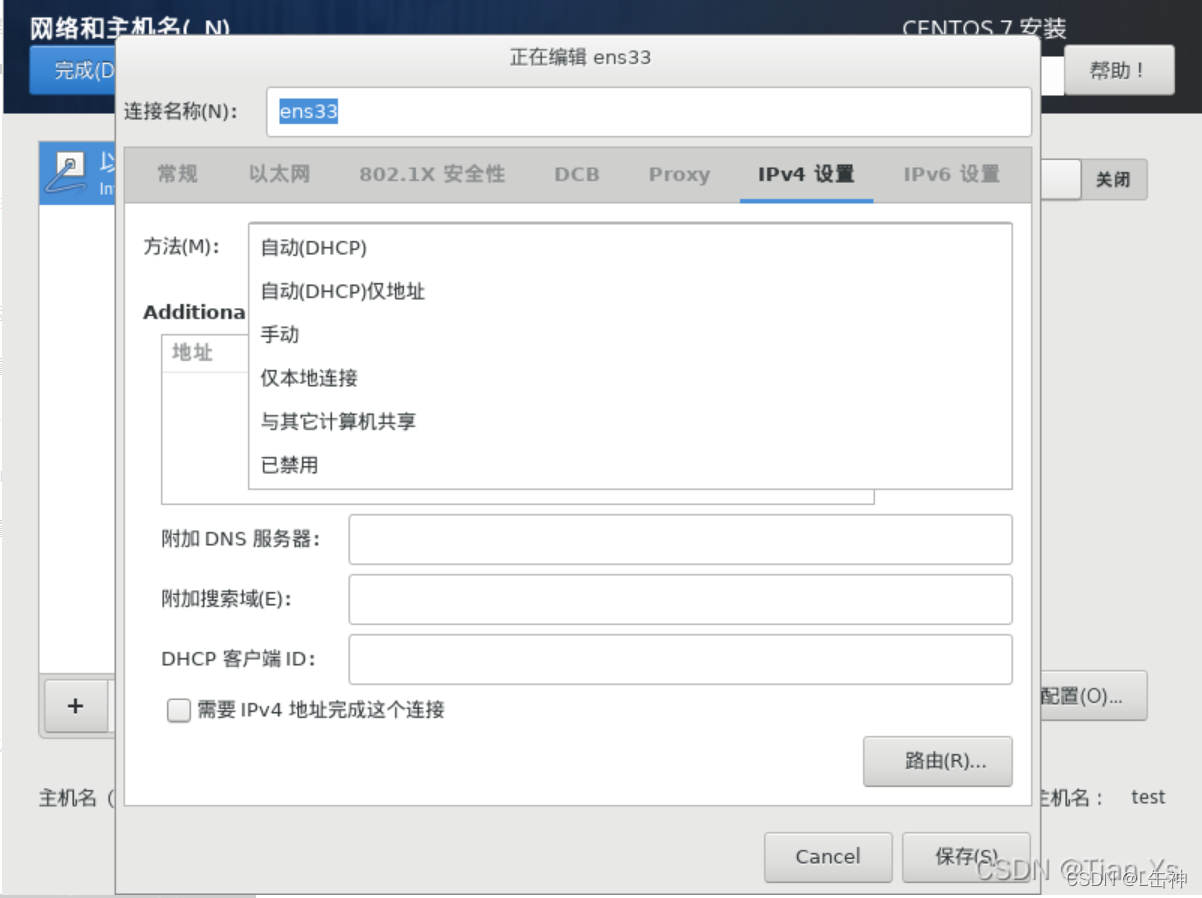The image size is (1202, 898).
Task: Click the 附加搜索域 input field
Action: click(x=680, y=599)
